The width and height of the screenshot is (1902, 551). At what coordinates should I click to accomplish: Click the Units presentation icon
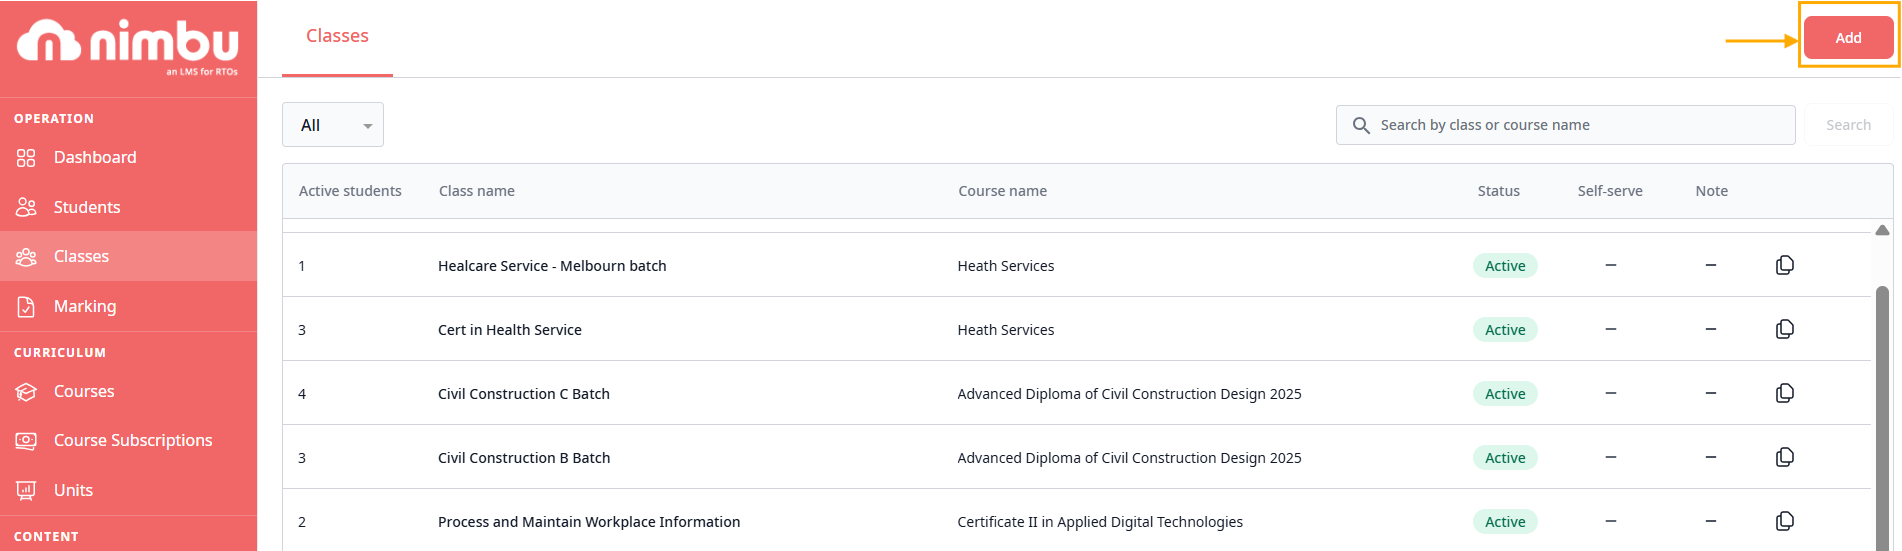[26, 490]
